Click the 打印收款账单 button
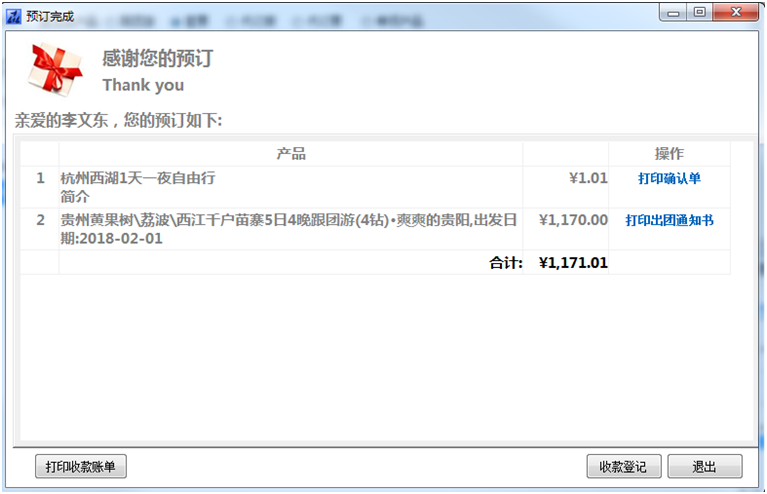Image resolution: width=767 pixels, height=494 pixels. 81,466
